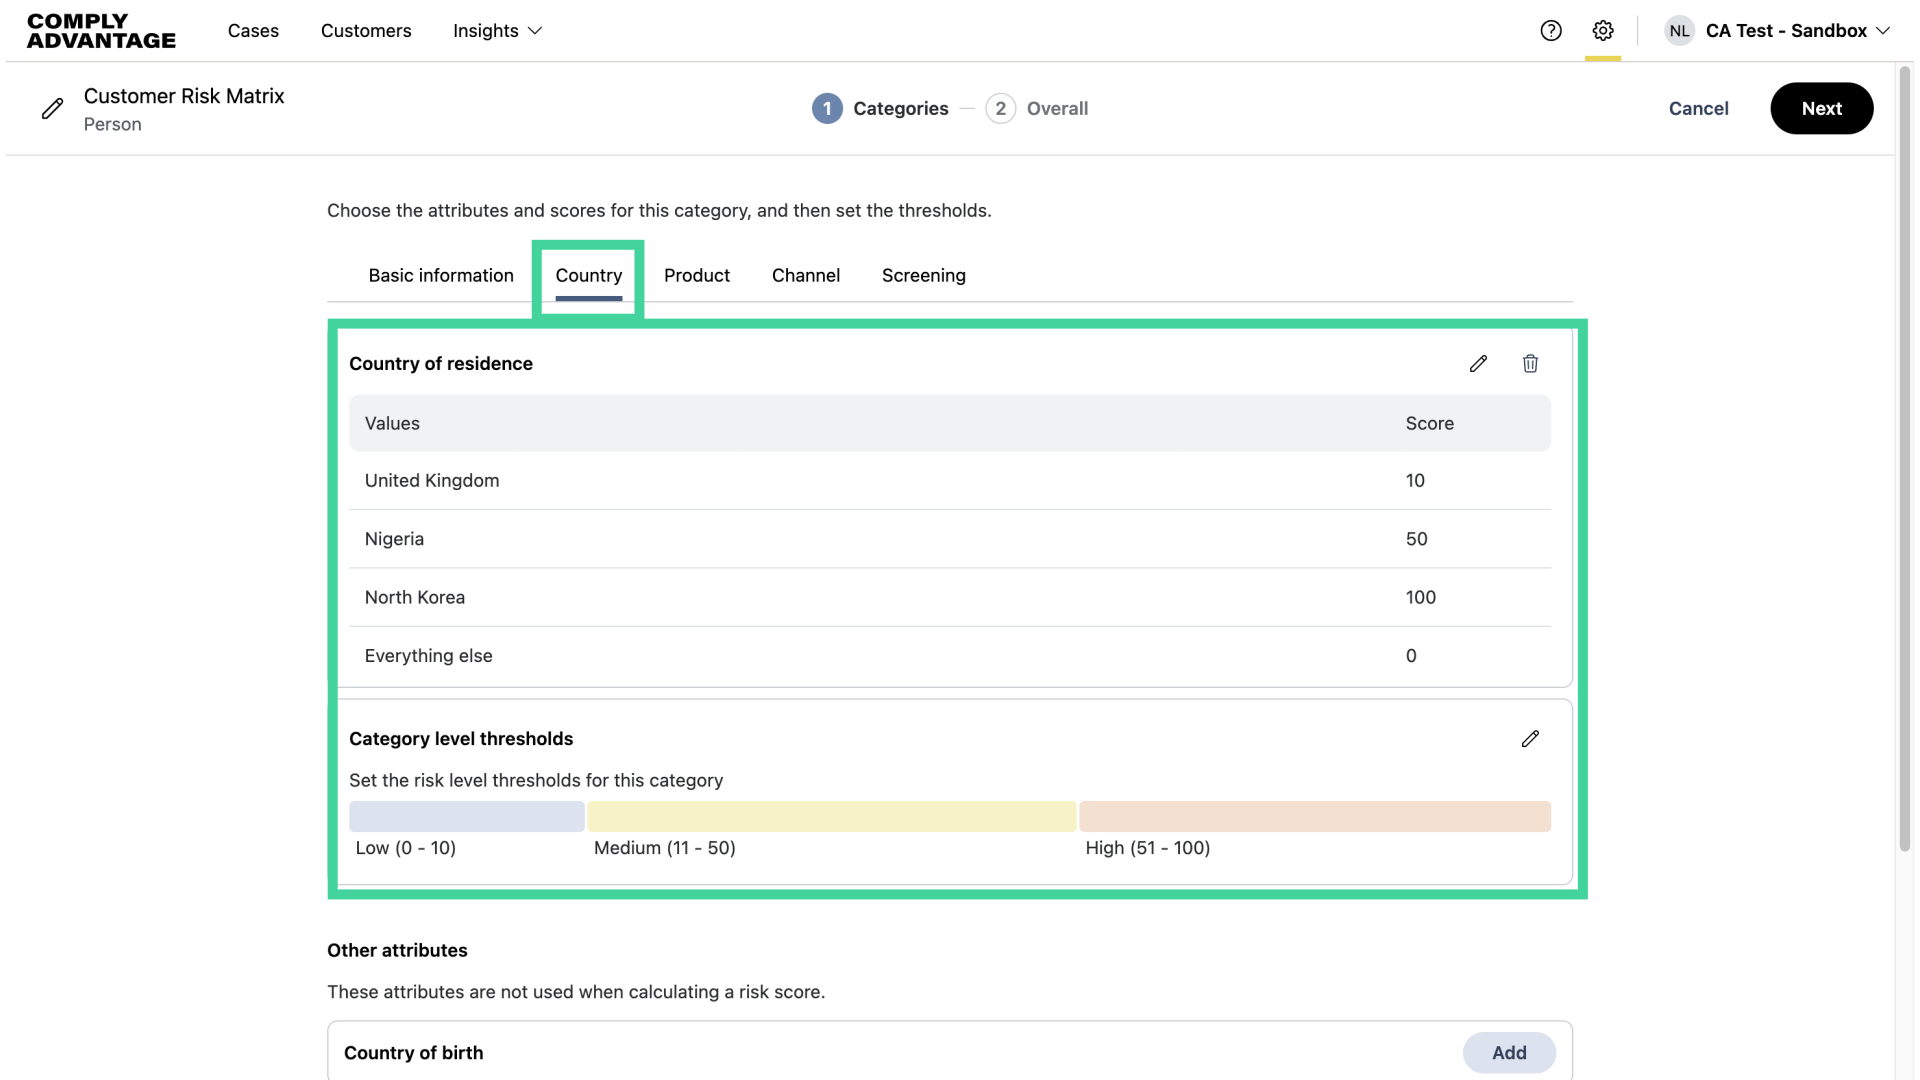Image resolution: width=1920 pixels, height=1080 pixels.
Task: Click the High threshold color bar
Action: [1314, 816]
